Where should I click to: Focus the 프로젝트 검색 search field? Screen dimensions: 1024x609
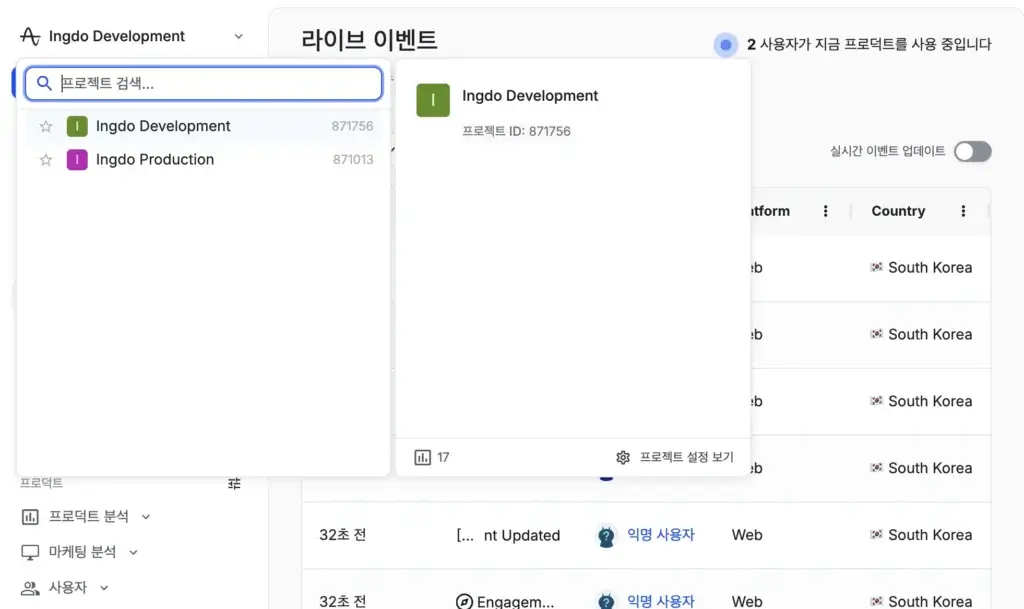204,84
